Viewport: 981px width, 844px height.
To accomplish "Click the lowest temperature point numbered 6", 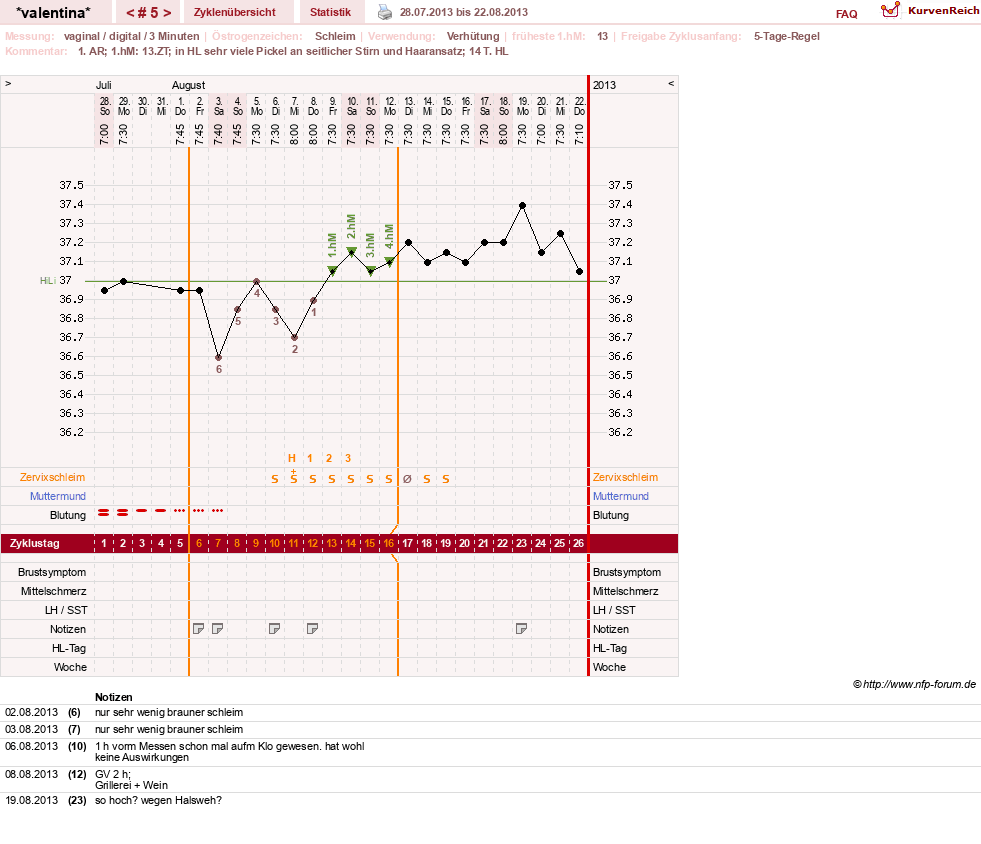I will (218, 357).
